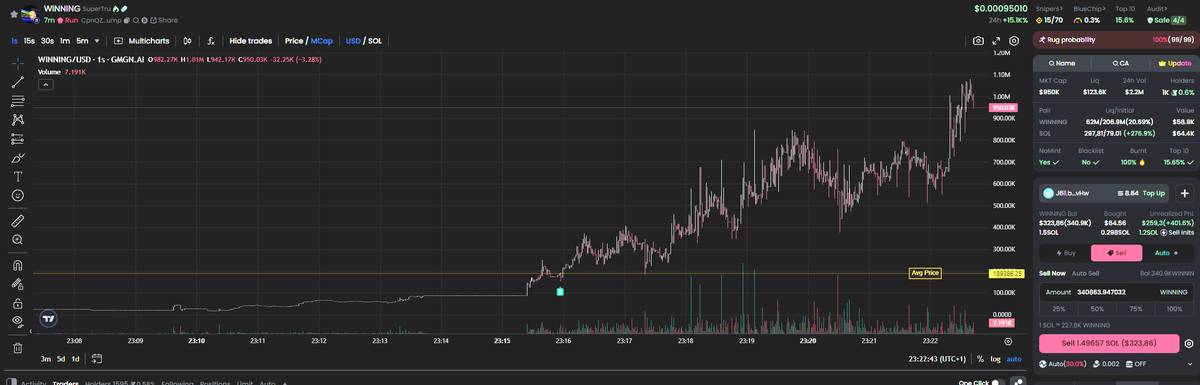The width and height of the screenshot is (1200, 385).
Task: Add wallet with plus button
Action: (1185, 193)
